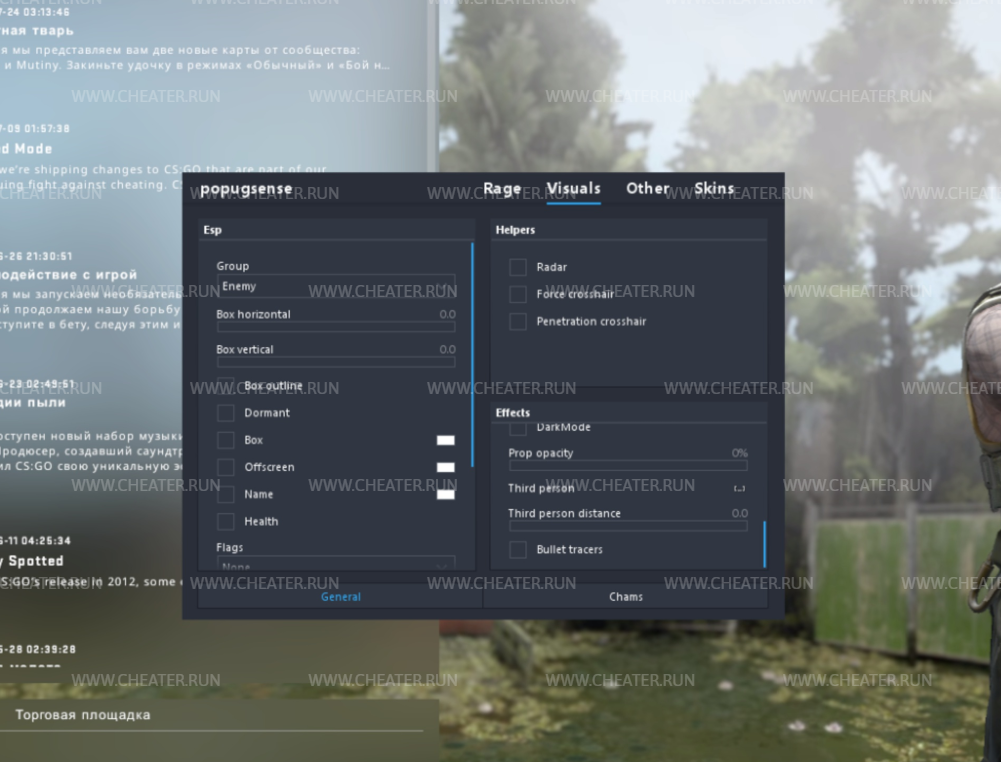Click the popugsense menu title
Image resolution: width=1001 pixels, height=762 pixels.
[246, 190]
